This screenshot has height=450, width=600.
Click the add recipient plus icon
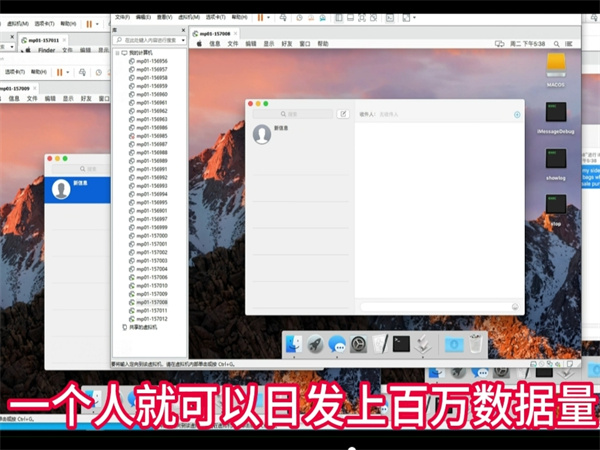tap(517, 115)
